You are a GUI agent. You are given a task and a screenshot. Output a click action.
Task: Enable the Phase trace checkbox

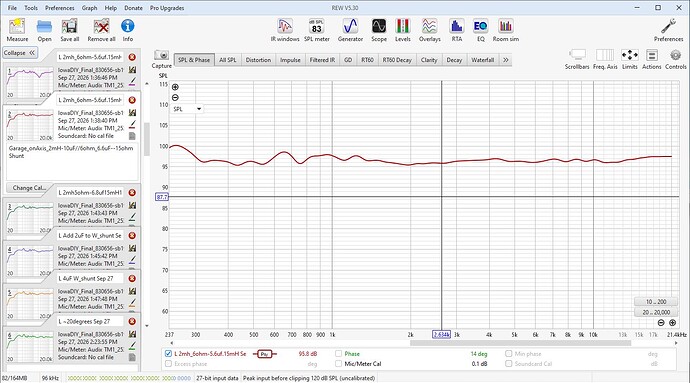pyautogui.click(x=338, y=354)
